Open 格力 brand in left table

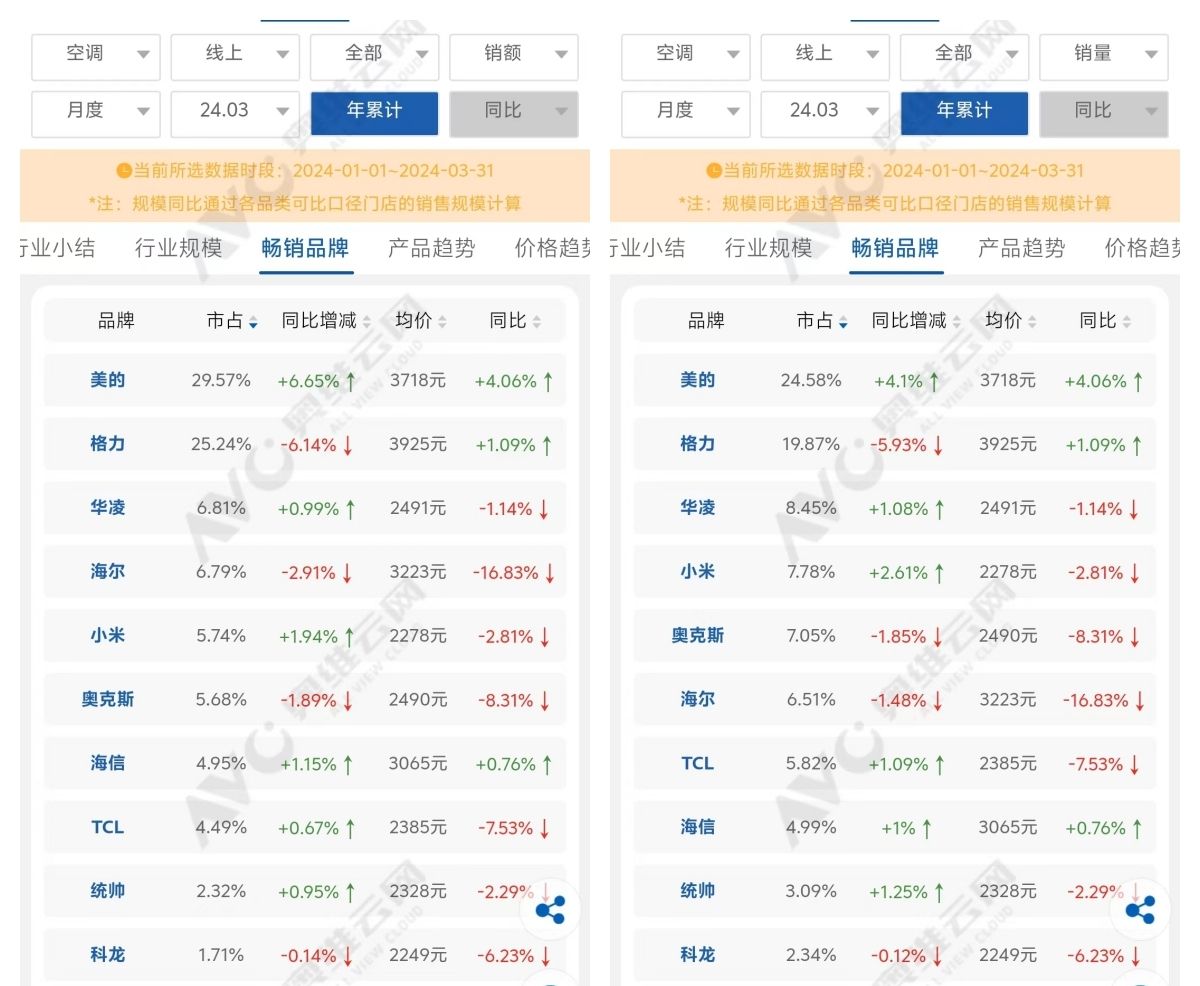(108, 444)
